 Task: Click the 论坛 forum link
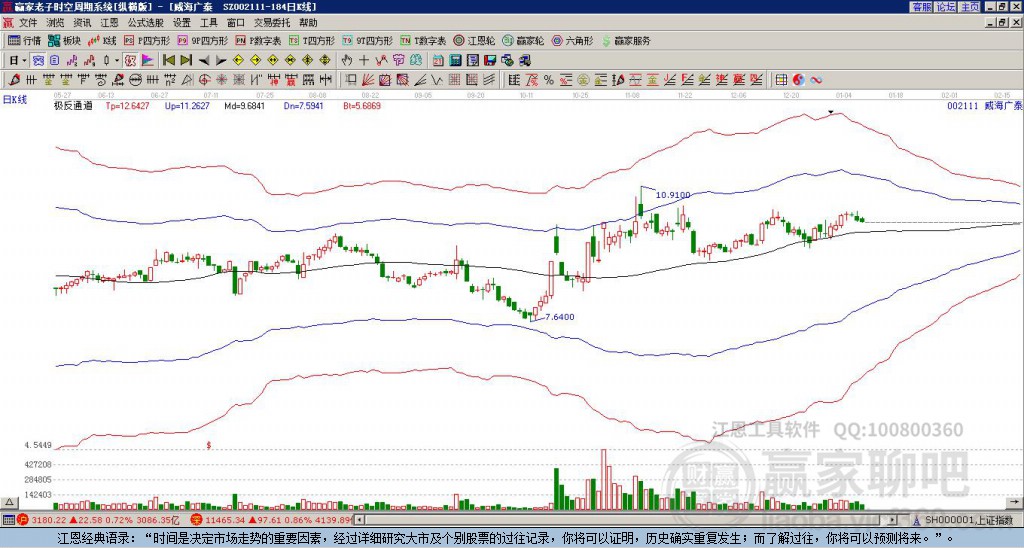(945, 6)
